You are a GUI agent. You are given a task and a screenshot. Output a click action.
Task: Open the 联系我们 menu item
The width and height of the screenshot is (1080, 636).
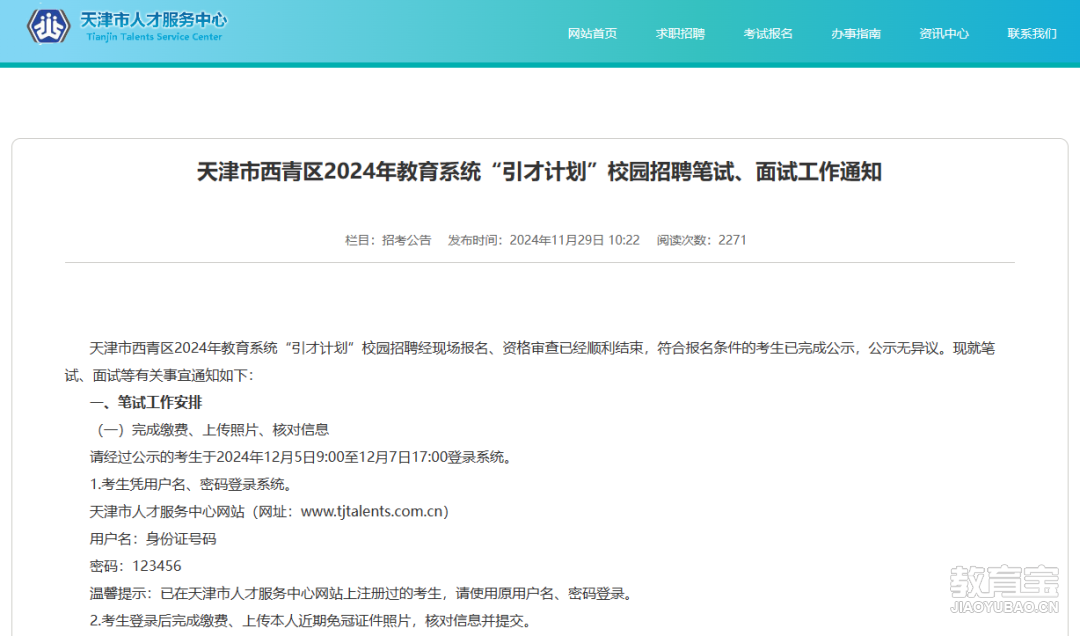point(1032,34)
